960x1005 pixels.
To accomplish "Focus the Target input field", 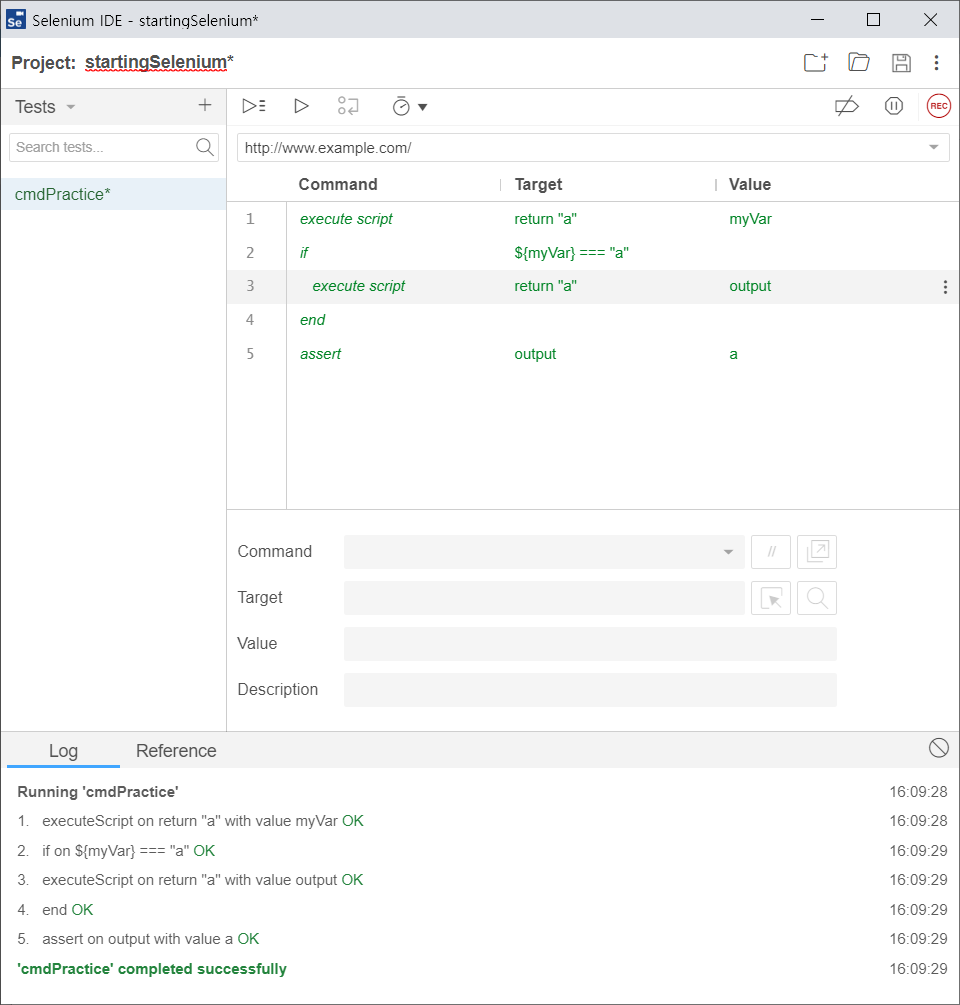I will (544, 598).
